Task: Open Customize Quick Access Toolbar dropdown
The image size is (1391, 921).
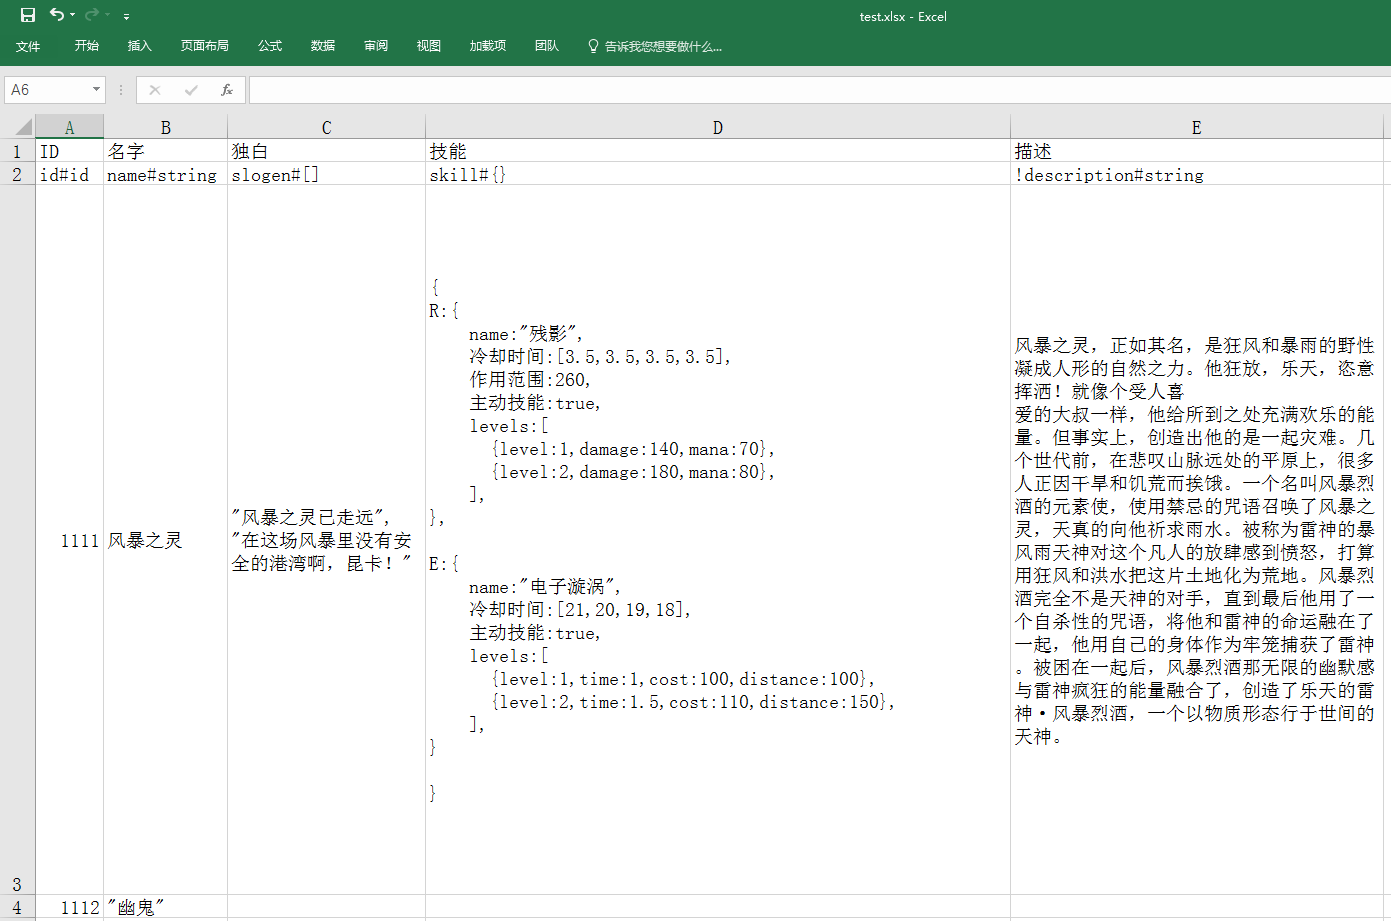Action: [126, 16]
